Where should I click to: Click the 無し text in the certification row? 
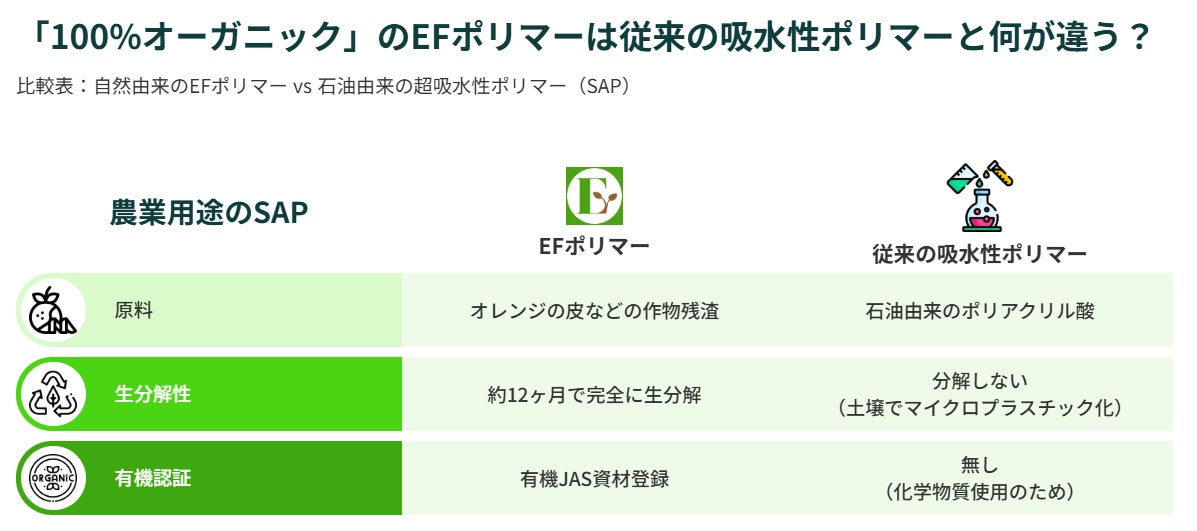pyautogui.click(x=979, y=465)
